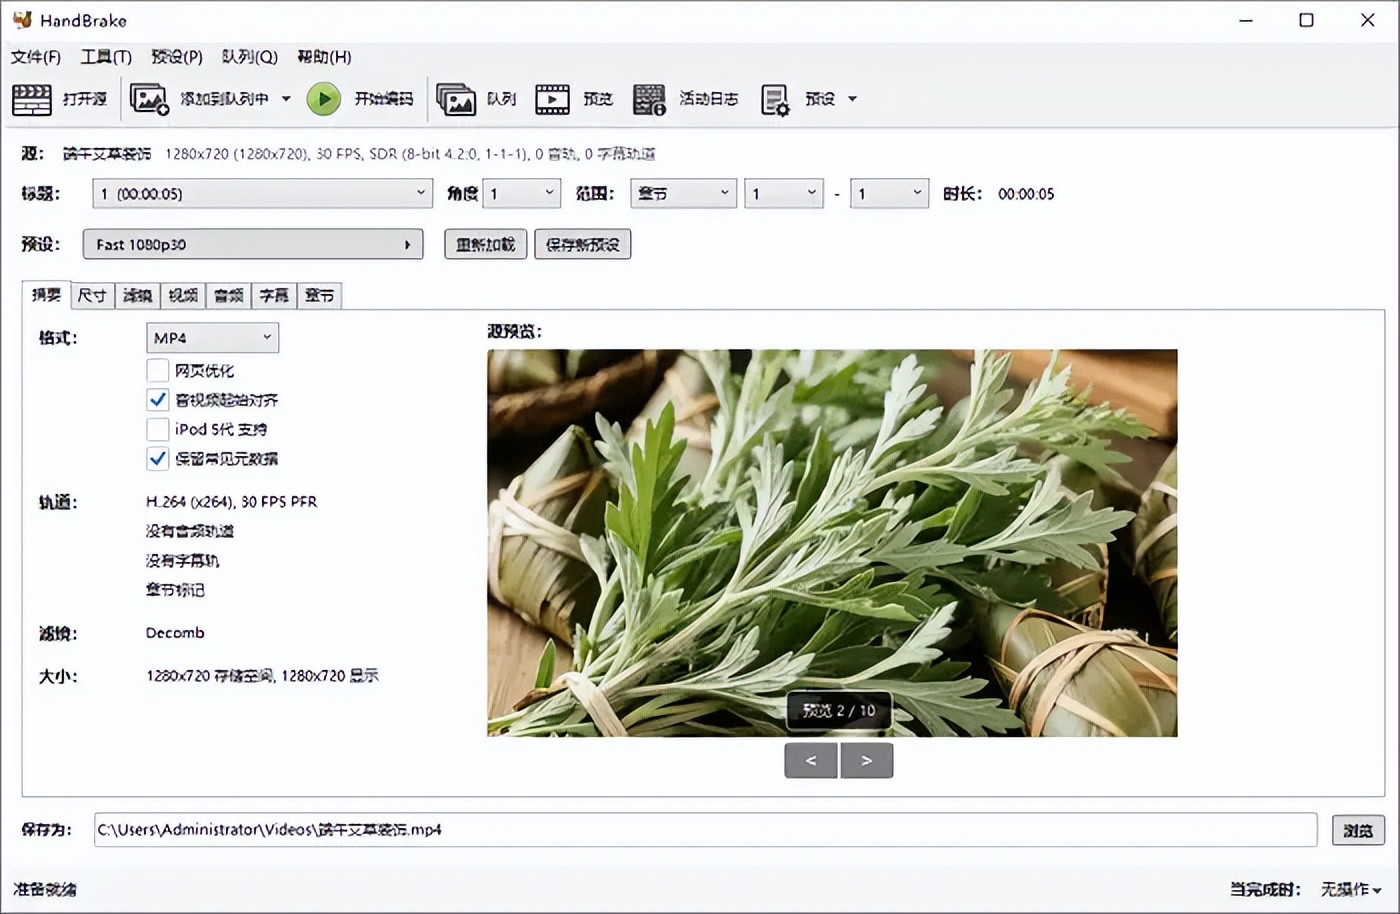The height and width of the screenshot is (914, 1400).
Task: Enable iPod 5代 支持 option
Action: tap(157, 429)
